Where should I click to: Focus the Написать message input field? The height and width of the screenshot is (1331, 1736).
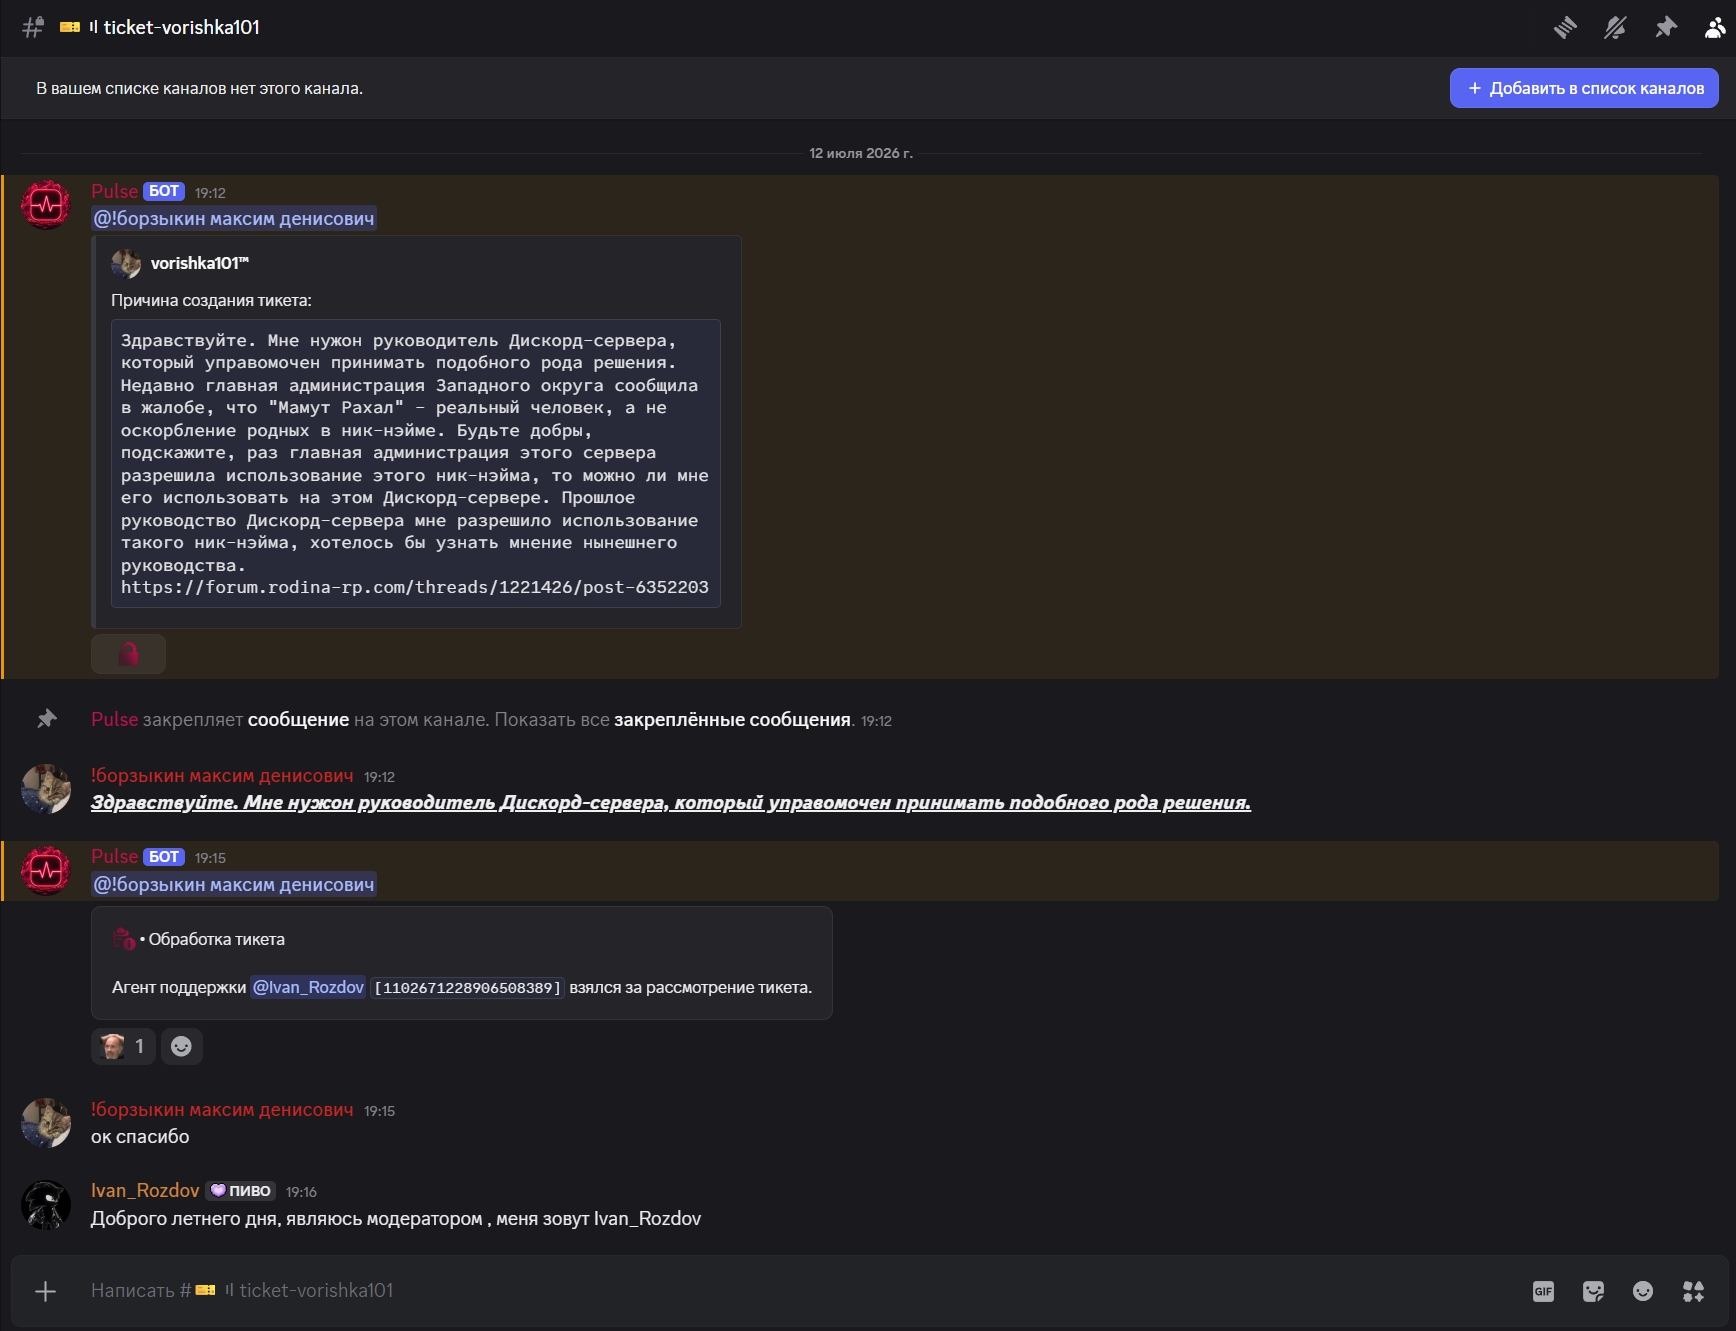(x=800, y=1291)
